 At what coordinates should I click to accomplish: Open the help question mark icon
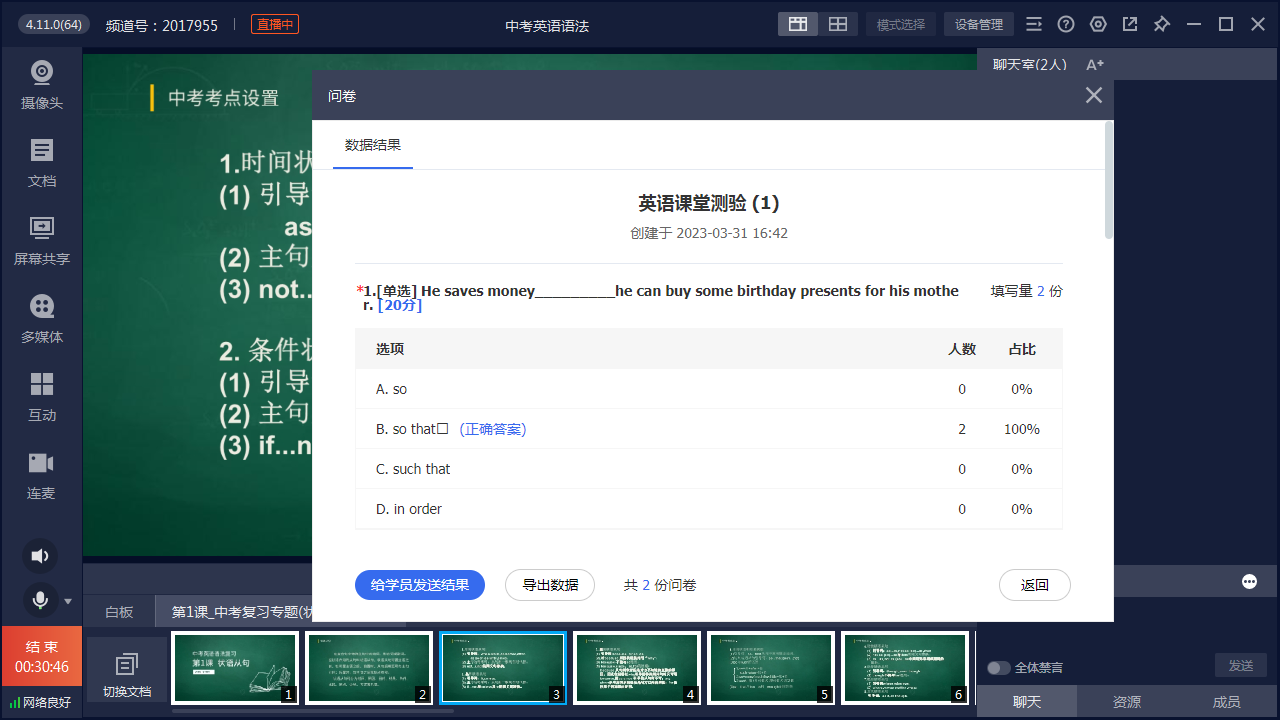point(1066,24)
